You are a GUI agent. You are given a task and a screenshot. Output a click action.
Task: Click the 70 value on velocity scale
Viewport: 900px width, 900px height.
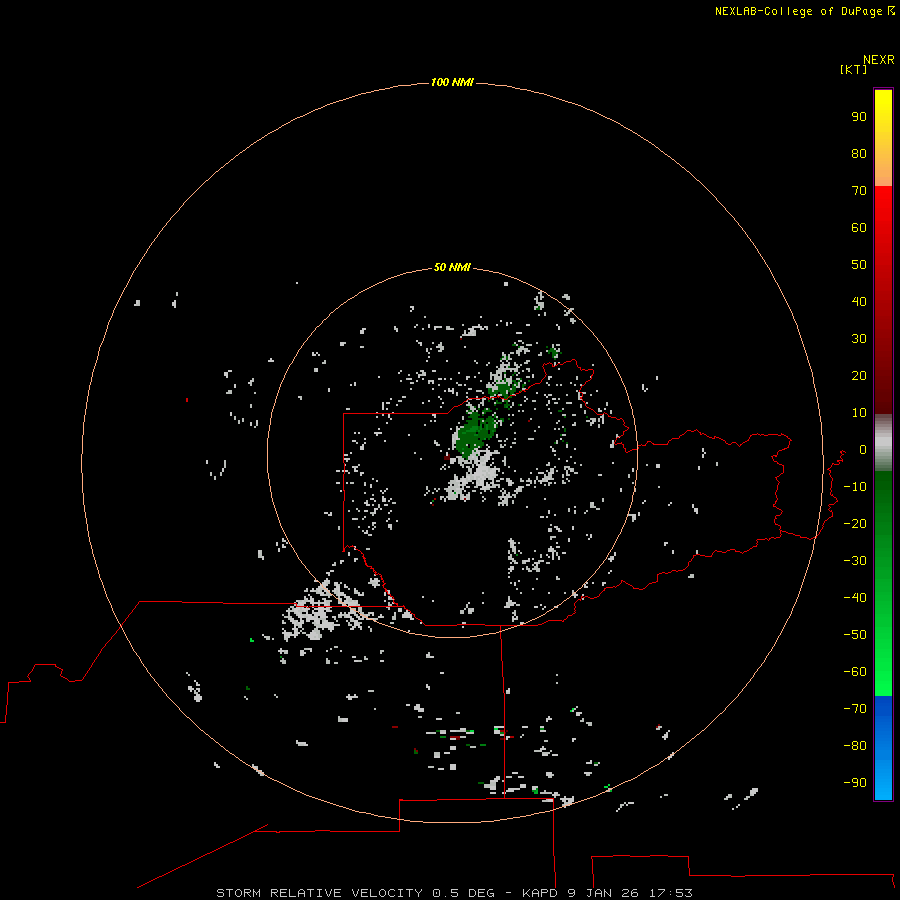click(859, 191)
